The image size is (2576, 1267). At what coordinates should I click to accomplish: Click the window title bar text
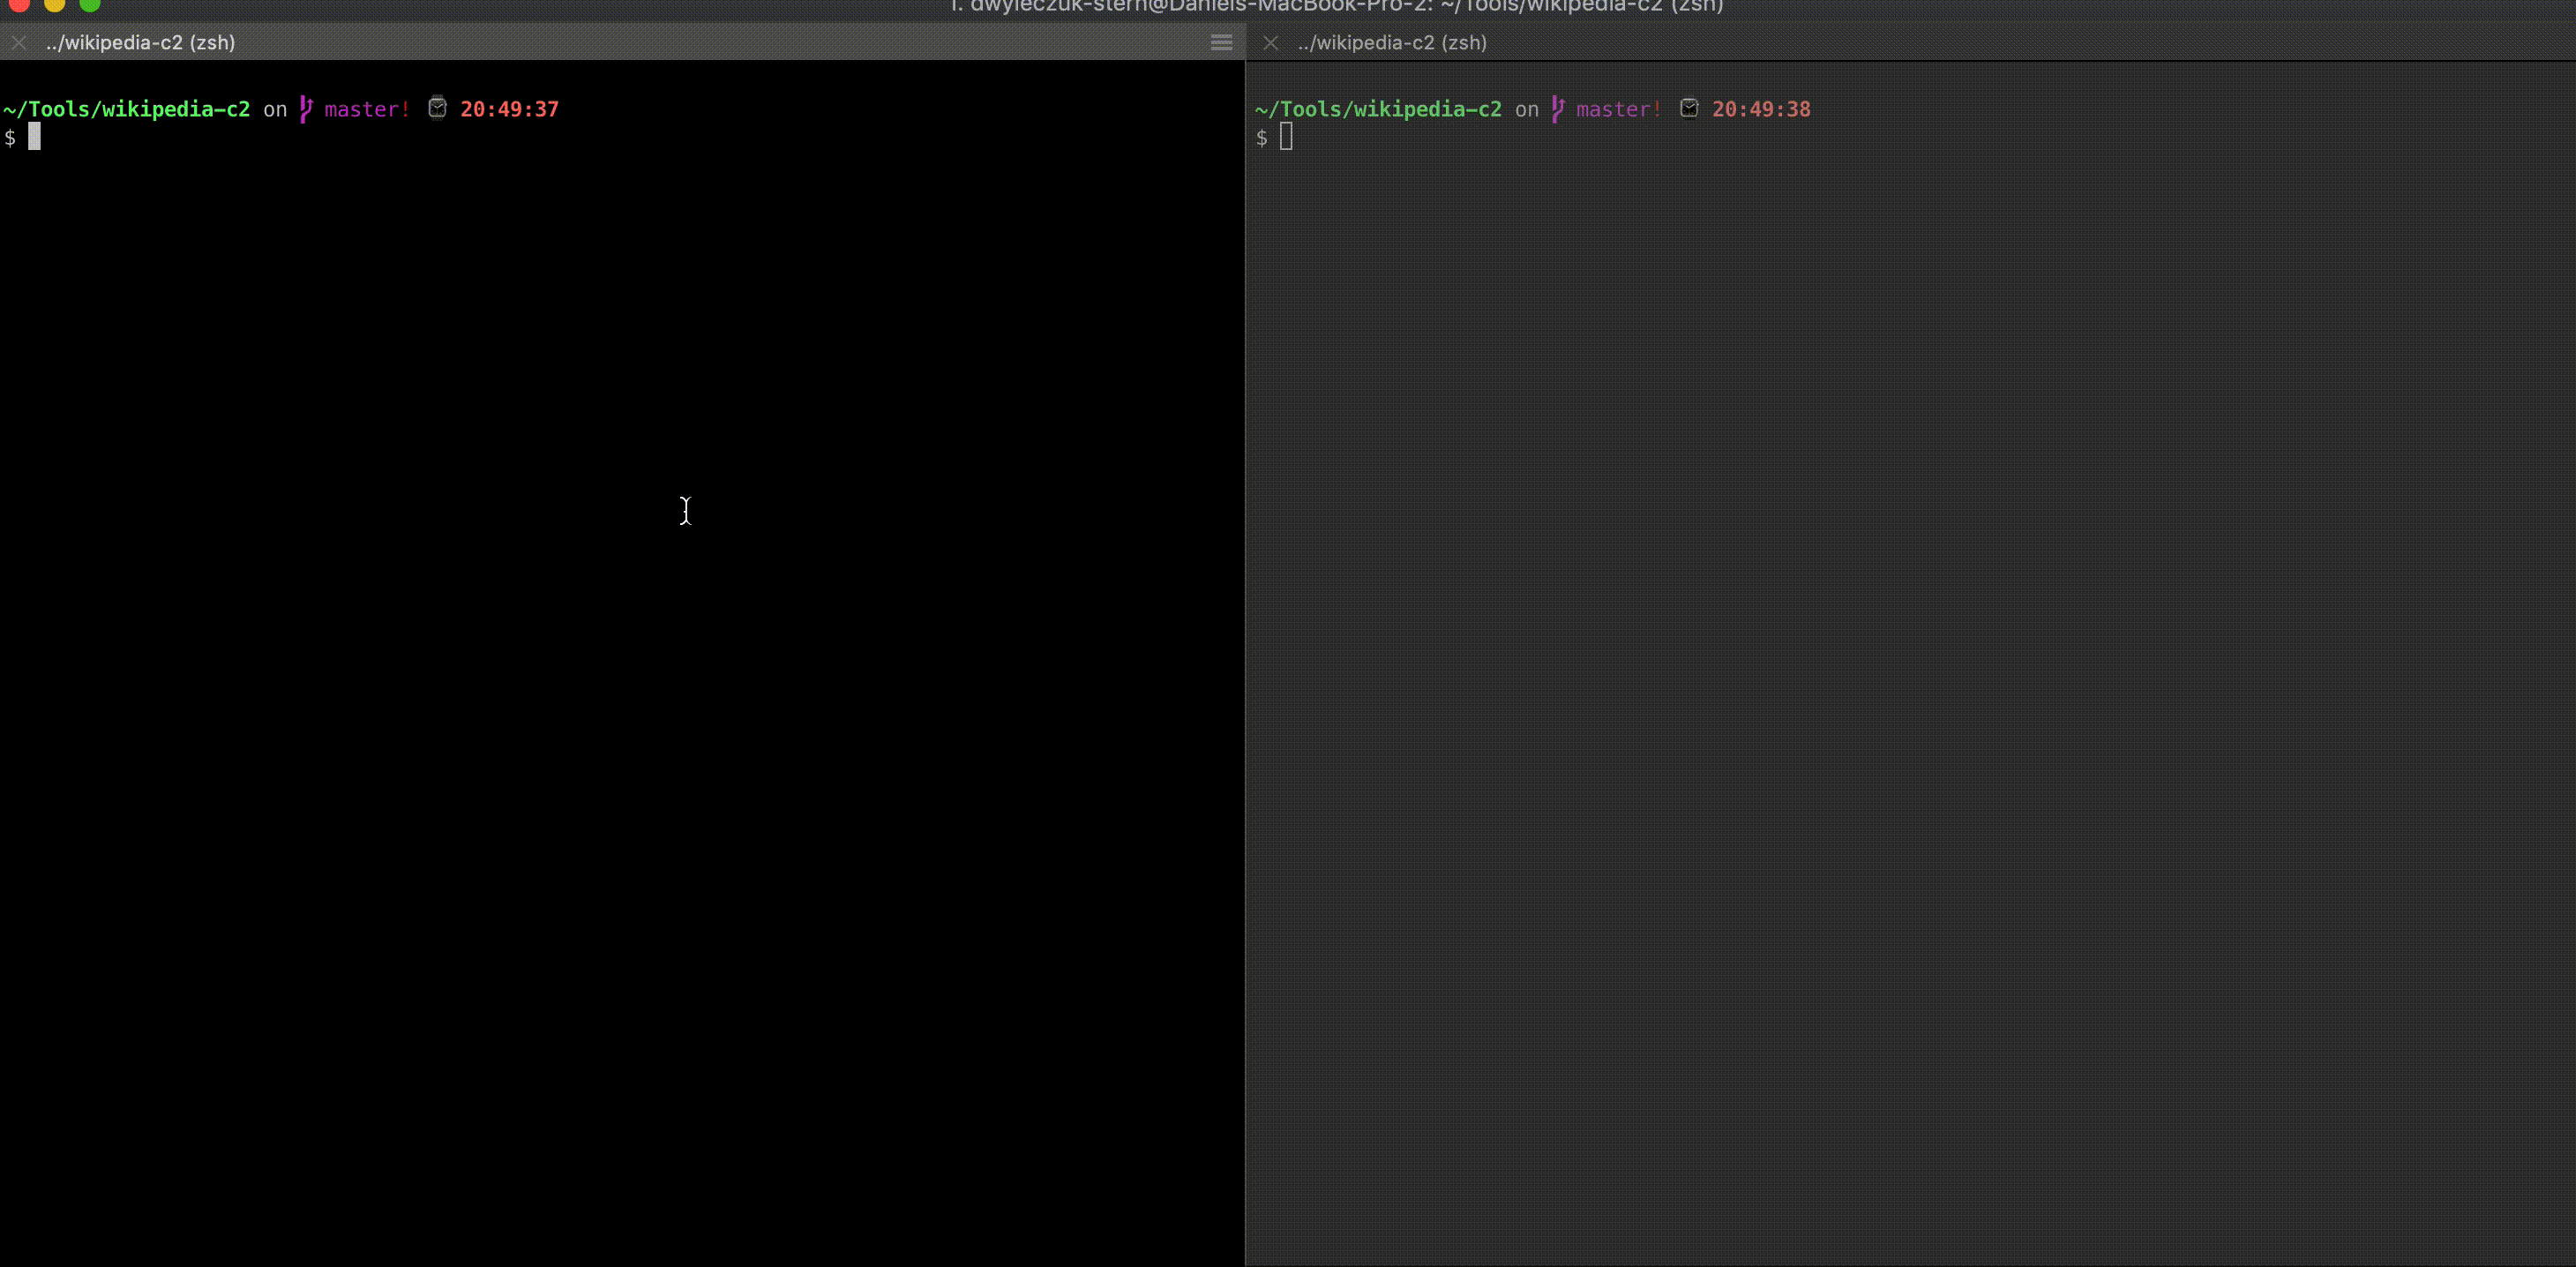click(1336, 6)
